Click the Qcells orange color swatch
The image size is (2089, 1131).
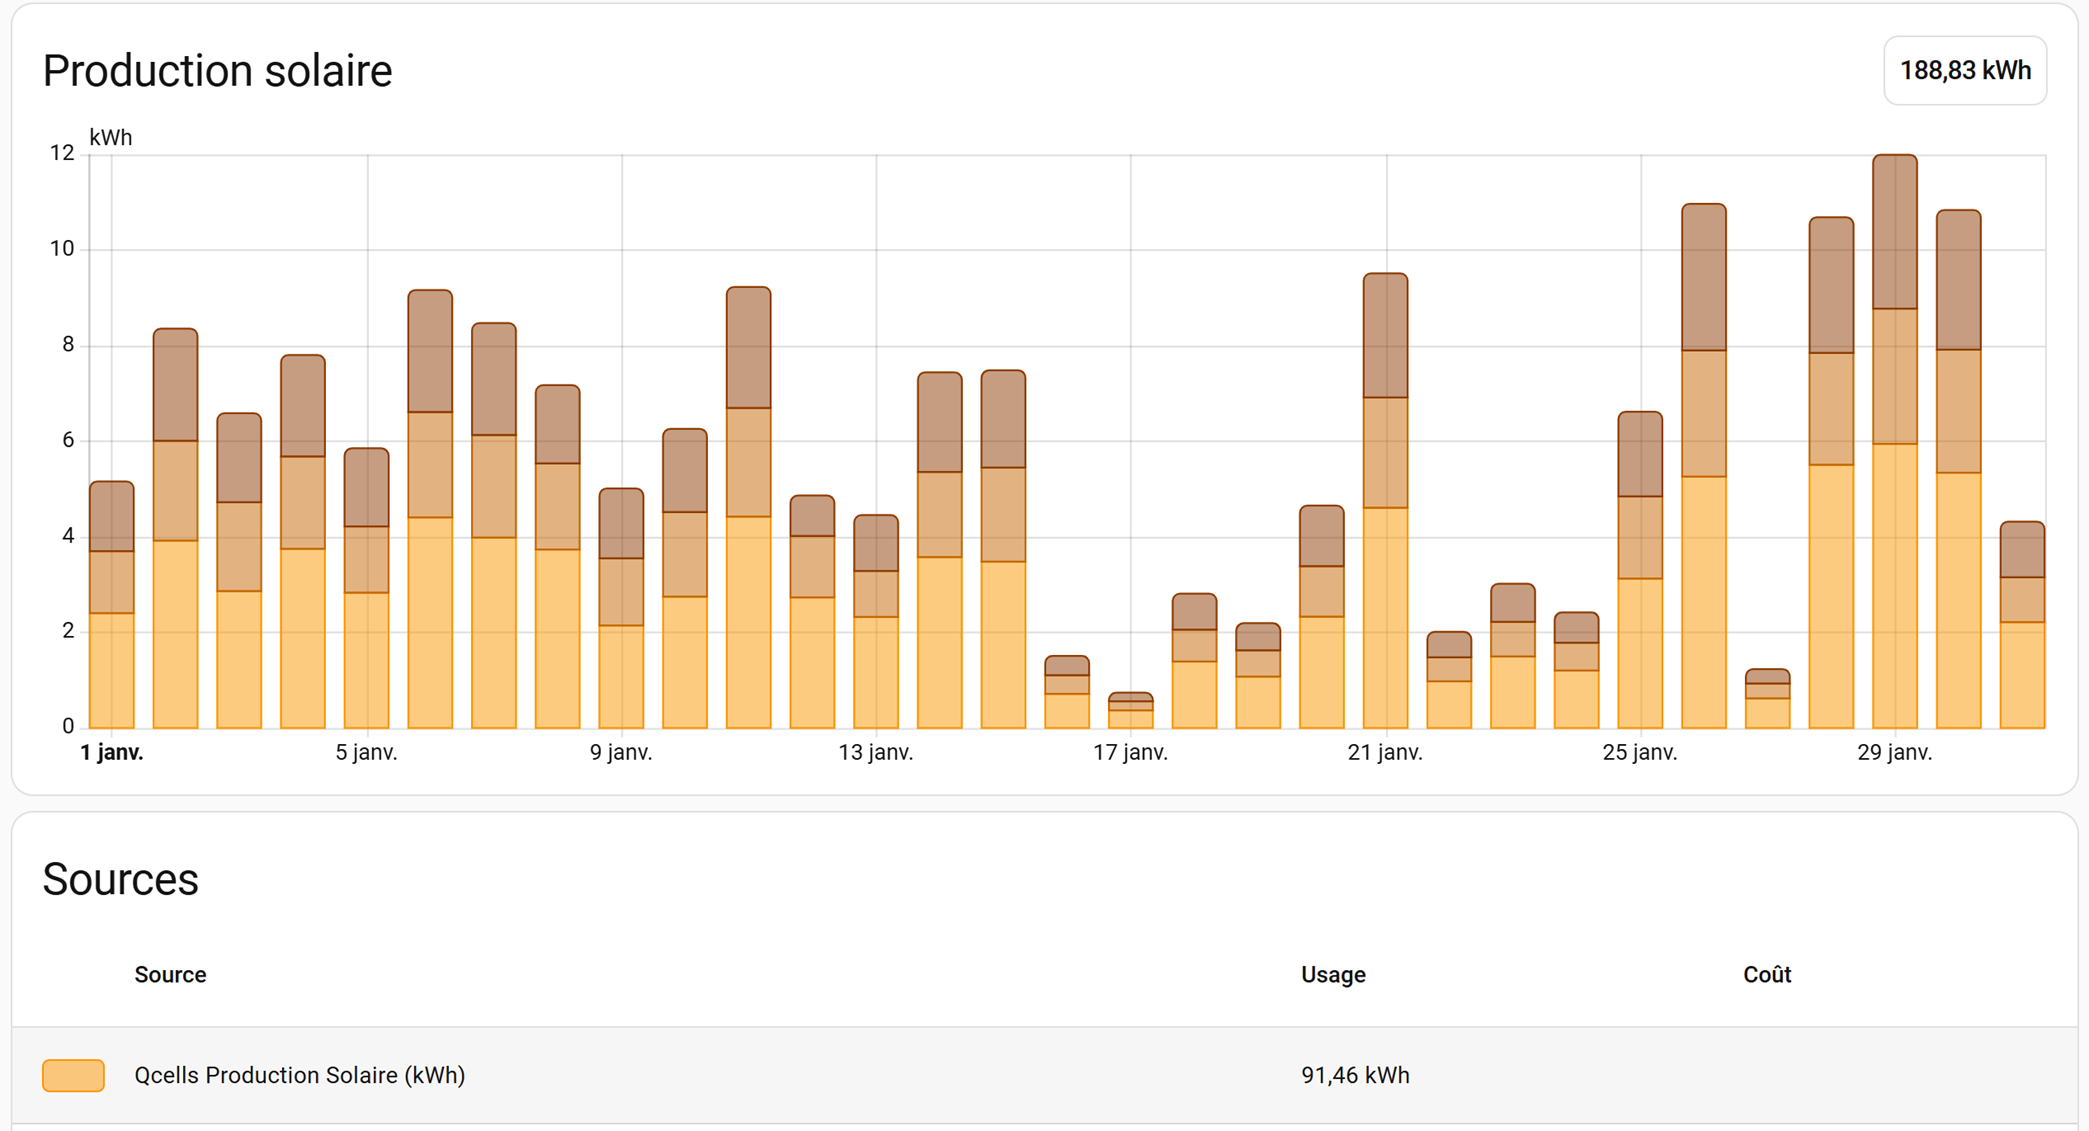click(73, 1075)
